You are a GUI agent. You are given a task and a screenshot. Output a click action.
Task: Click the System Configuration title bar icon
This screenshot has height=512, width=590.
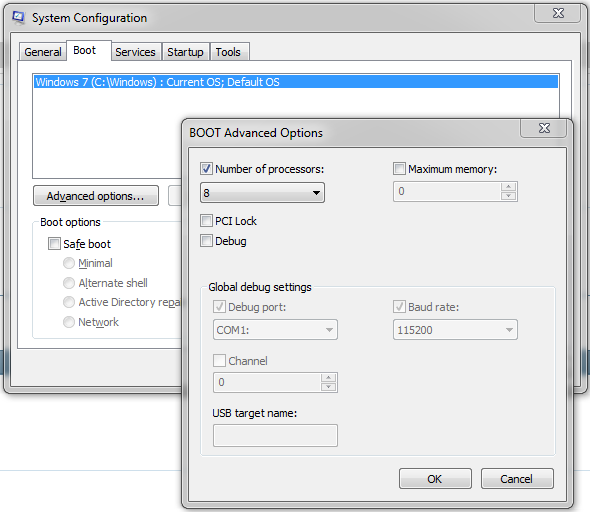(18, 17)
